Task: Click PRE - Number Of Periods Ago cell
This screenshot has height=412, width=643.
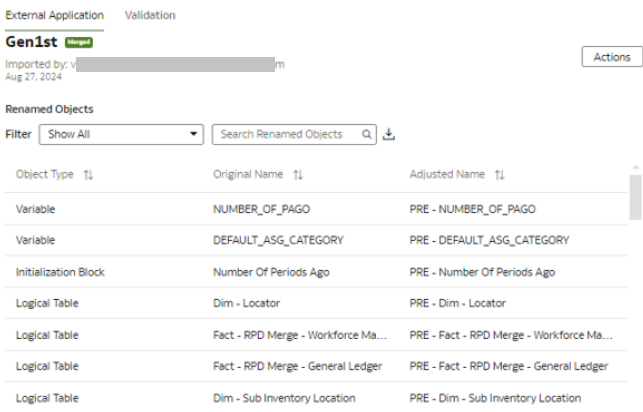Action: pos(482,272)
